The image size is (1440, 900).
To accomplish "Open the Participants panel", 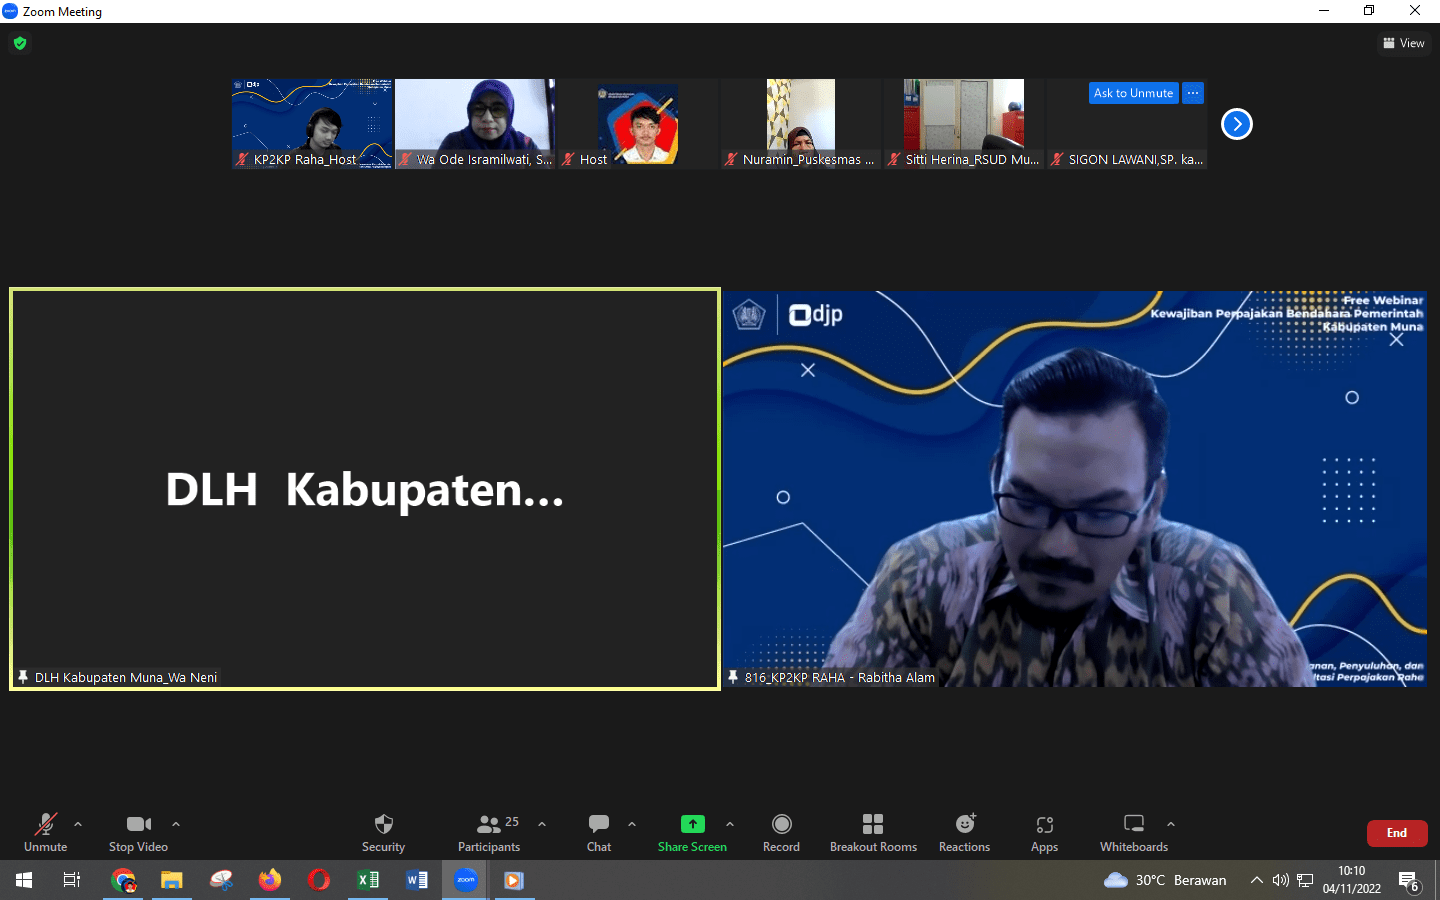I will coord(489,824).
